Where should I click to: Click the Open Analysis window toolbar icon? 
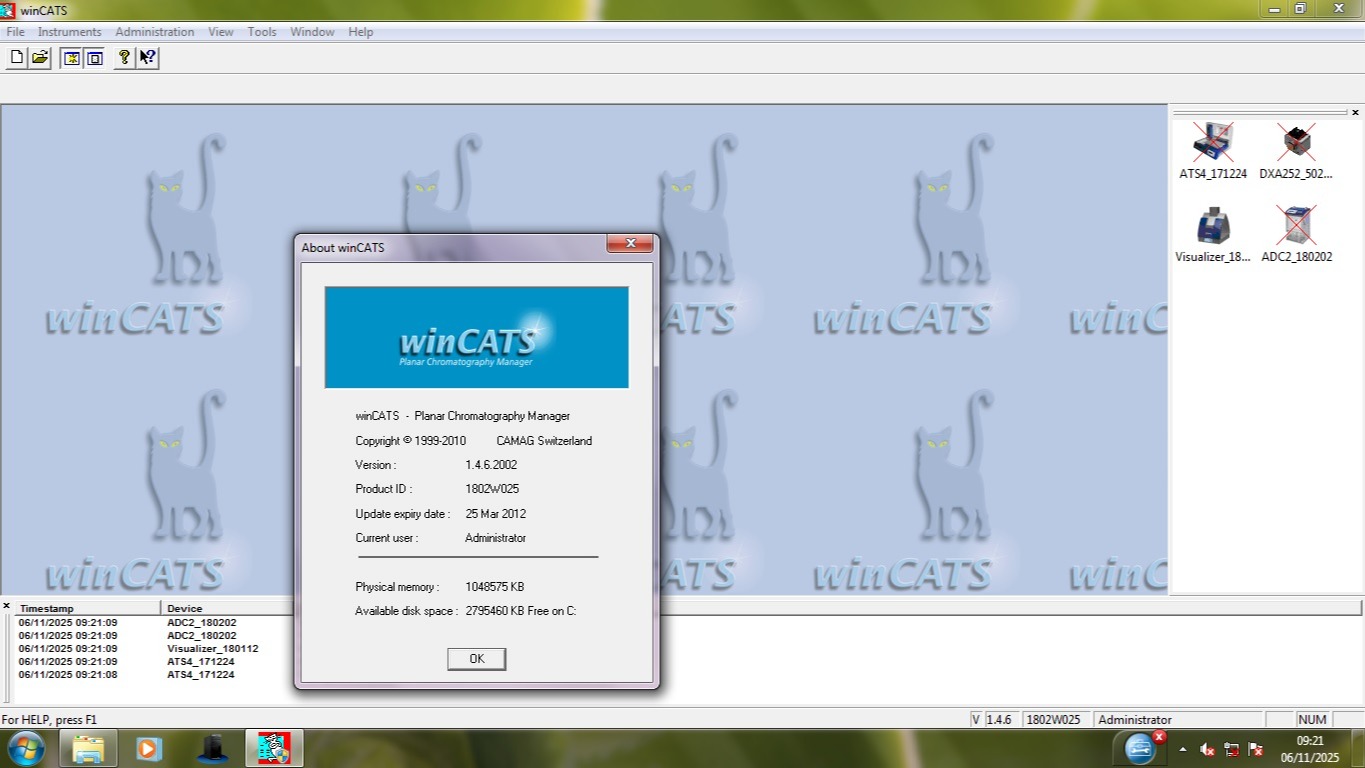tap(93, 58)
